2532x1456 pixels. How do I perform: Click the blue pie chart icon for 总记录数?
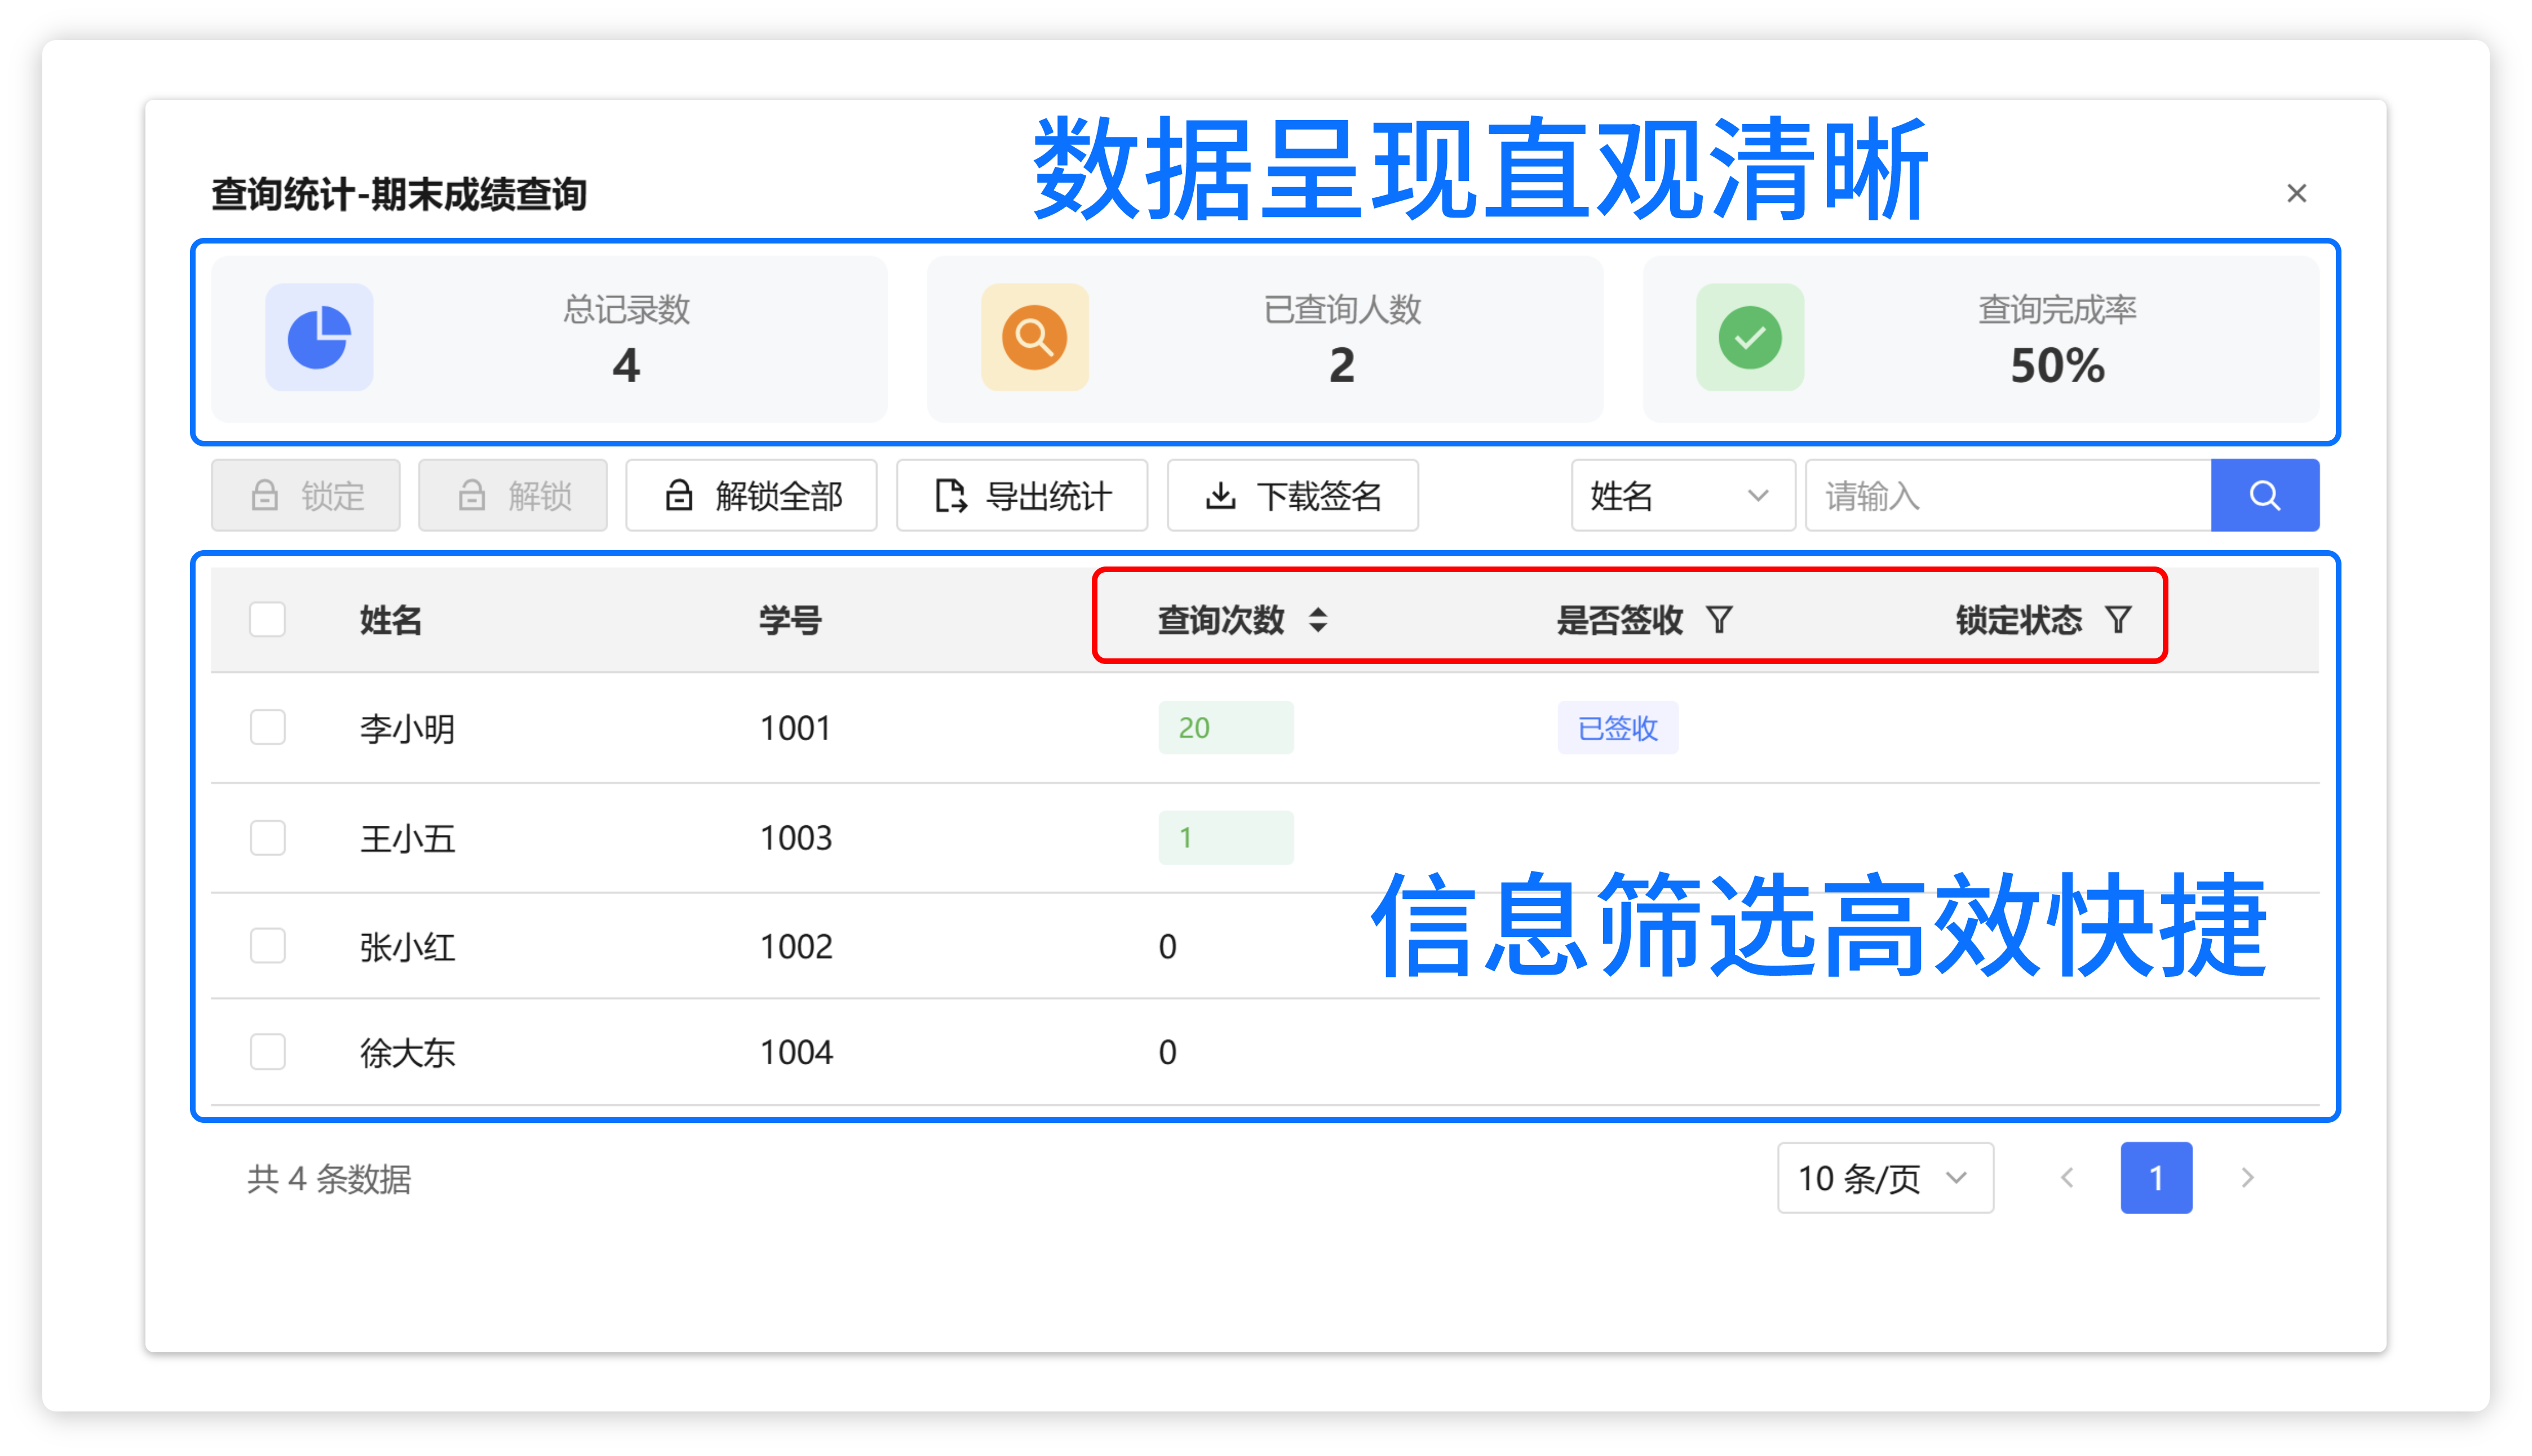[319, 337]
